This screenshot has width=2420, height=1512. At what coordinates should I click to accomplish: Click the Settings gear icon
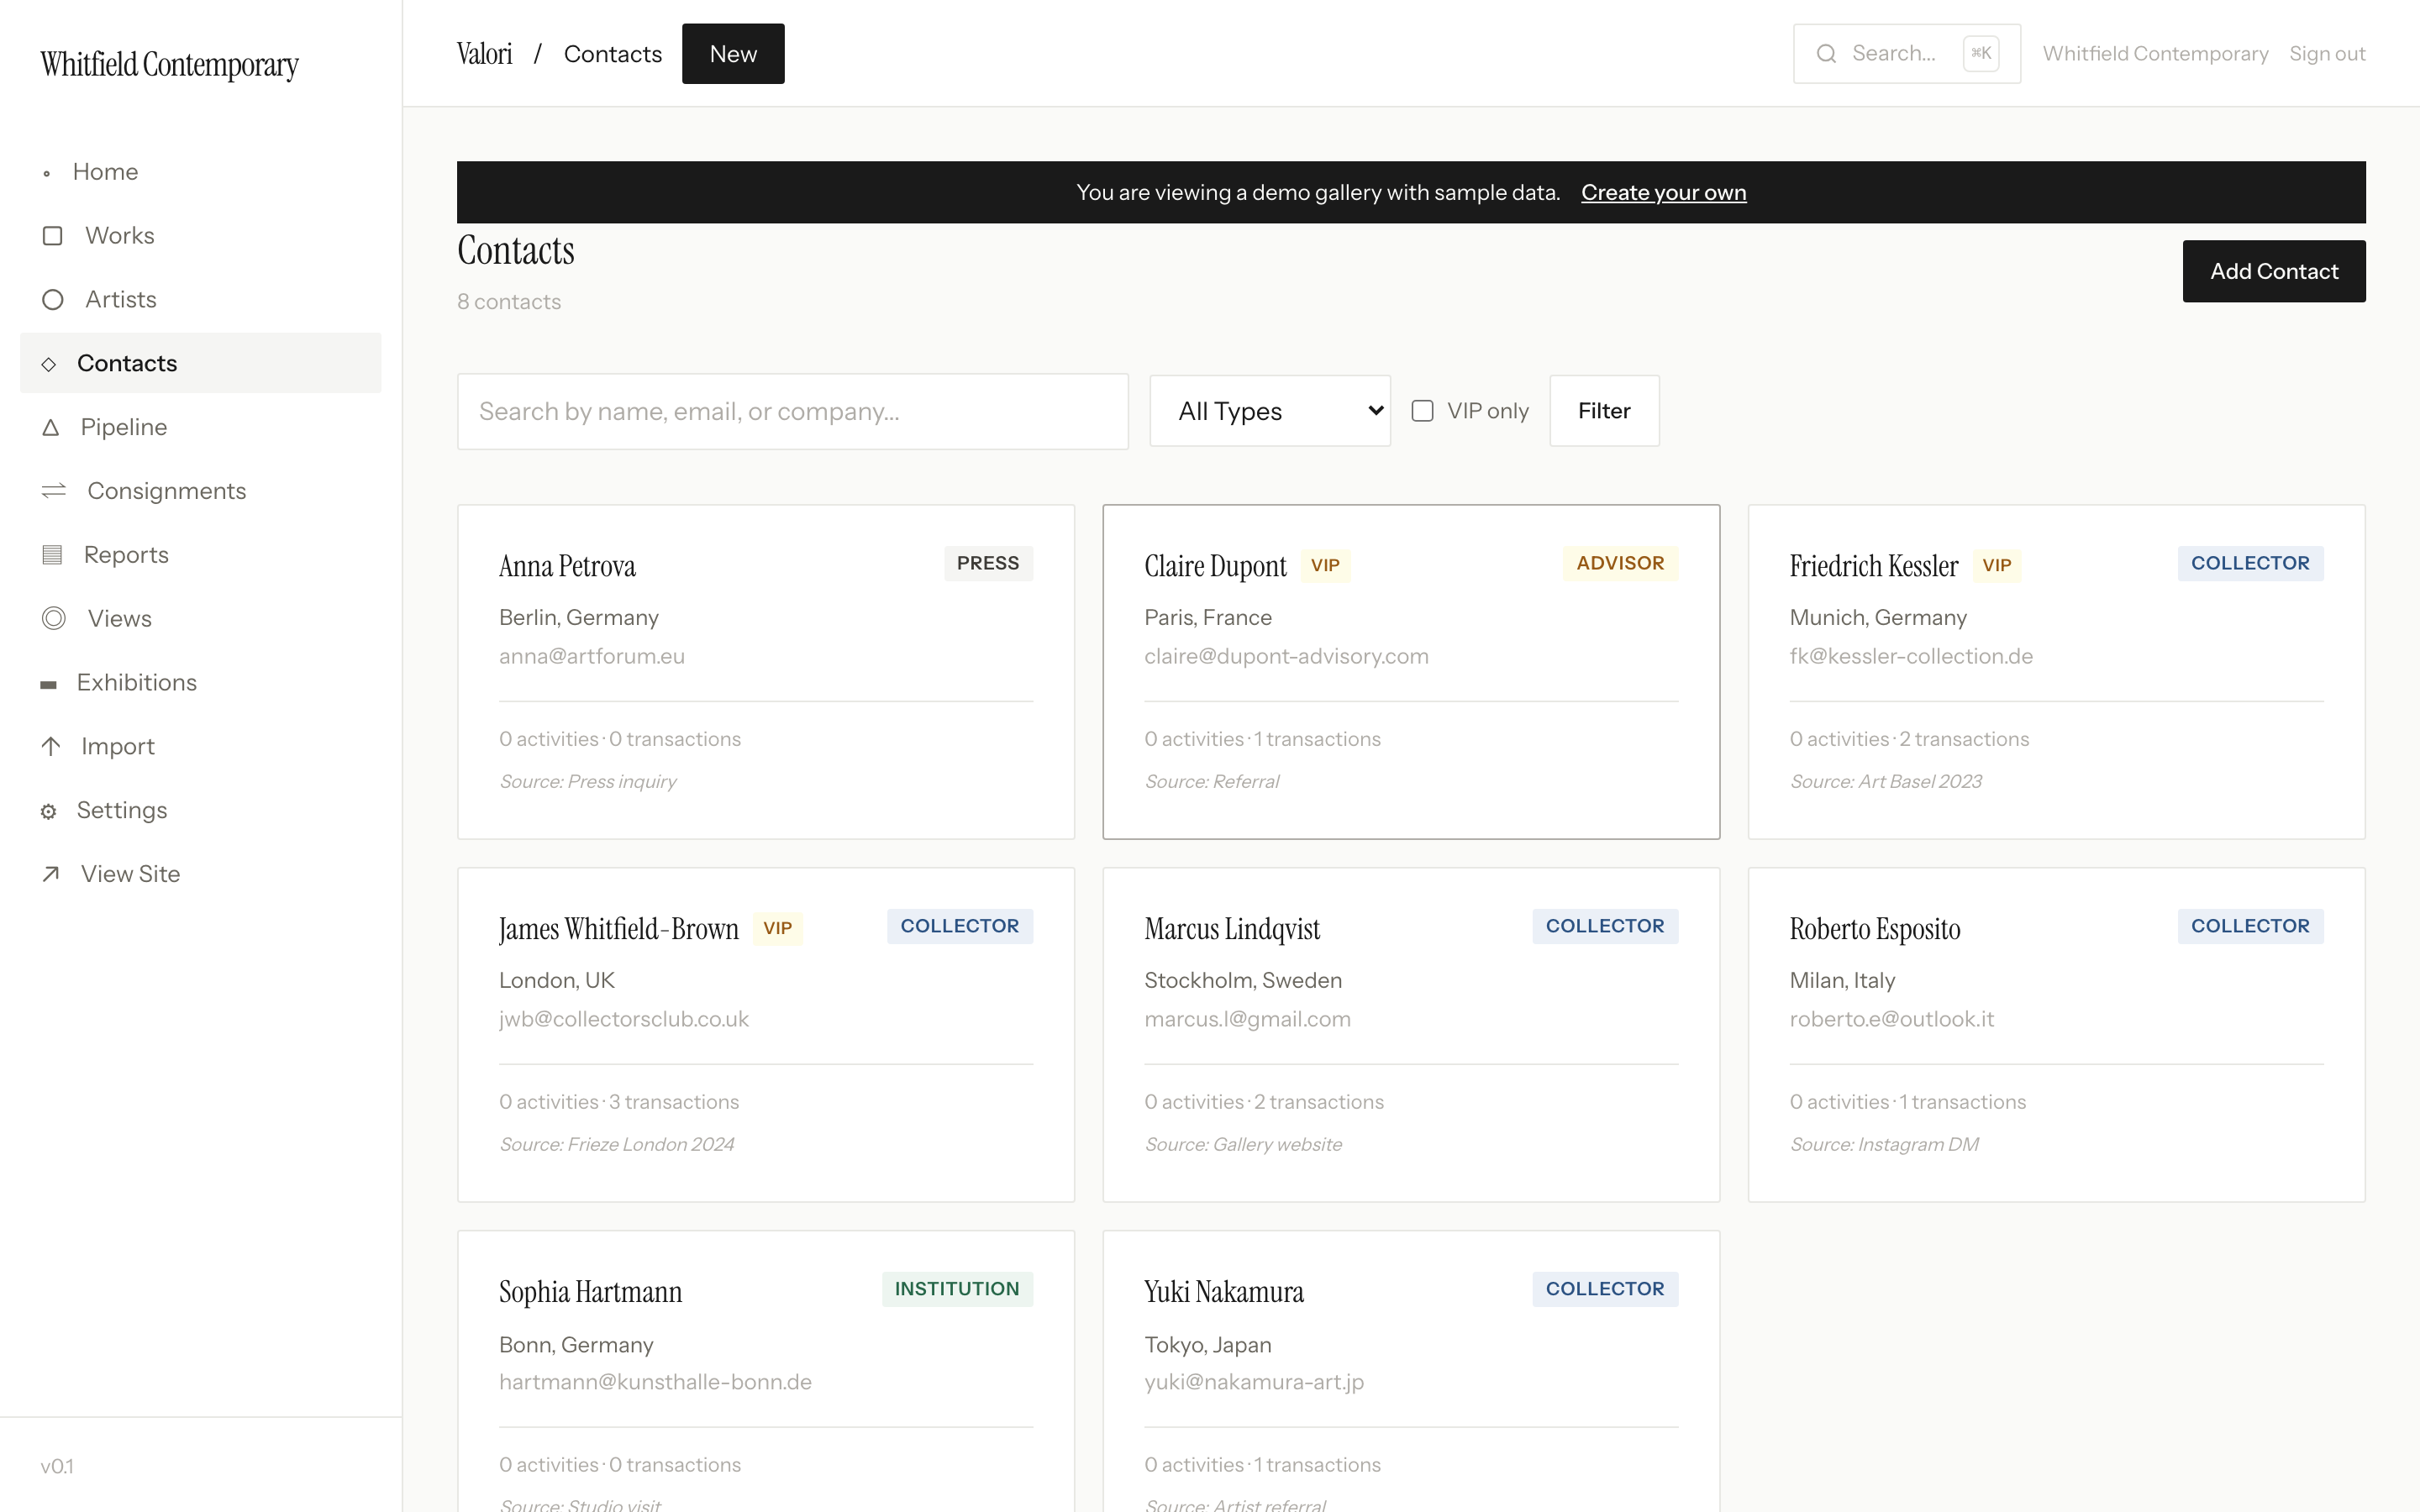click(49, 811)
